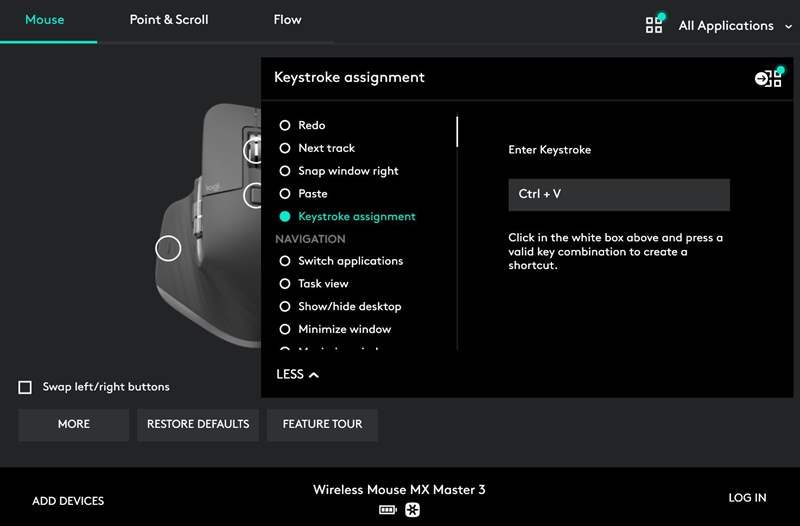Viewport: 800px width, 526px height.
Task: Choose Switch applications option
Action: pyautogui.click(x=341, y=261)
